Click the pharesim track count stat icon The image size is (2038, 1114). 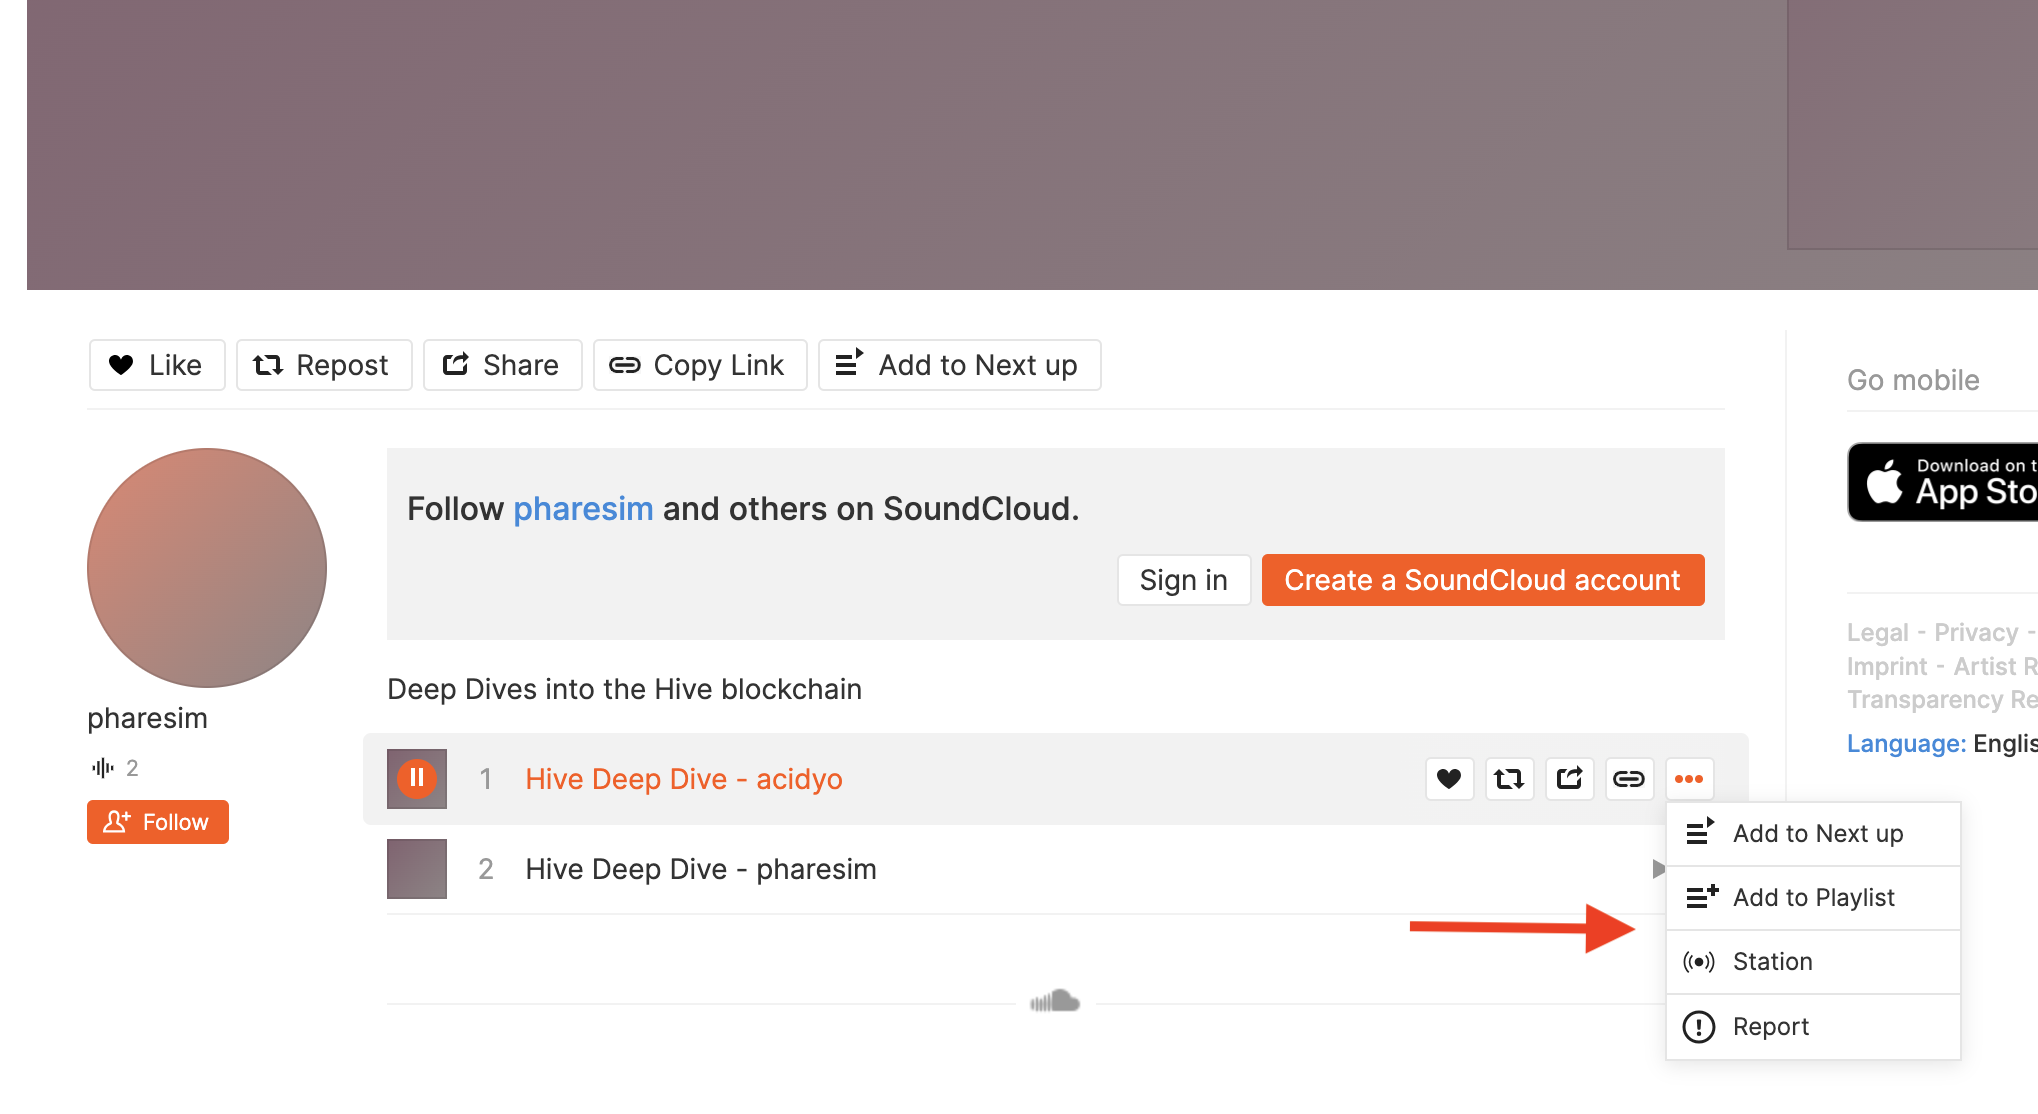[103, 768]
